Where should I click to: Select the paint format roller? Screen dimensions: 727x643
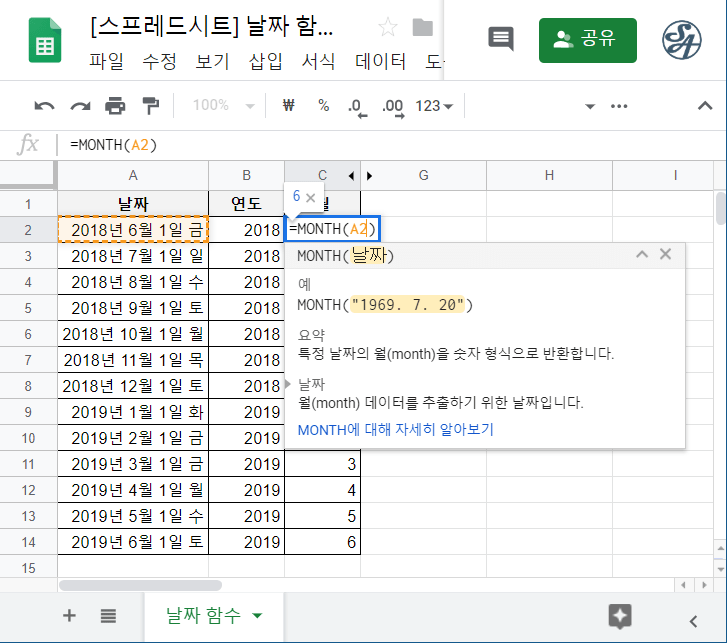[151, 106]
